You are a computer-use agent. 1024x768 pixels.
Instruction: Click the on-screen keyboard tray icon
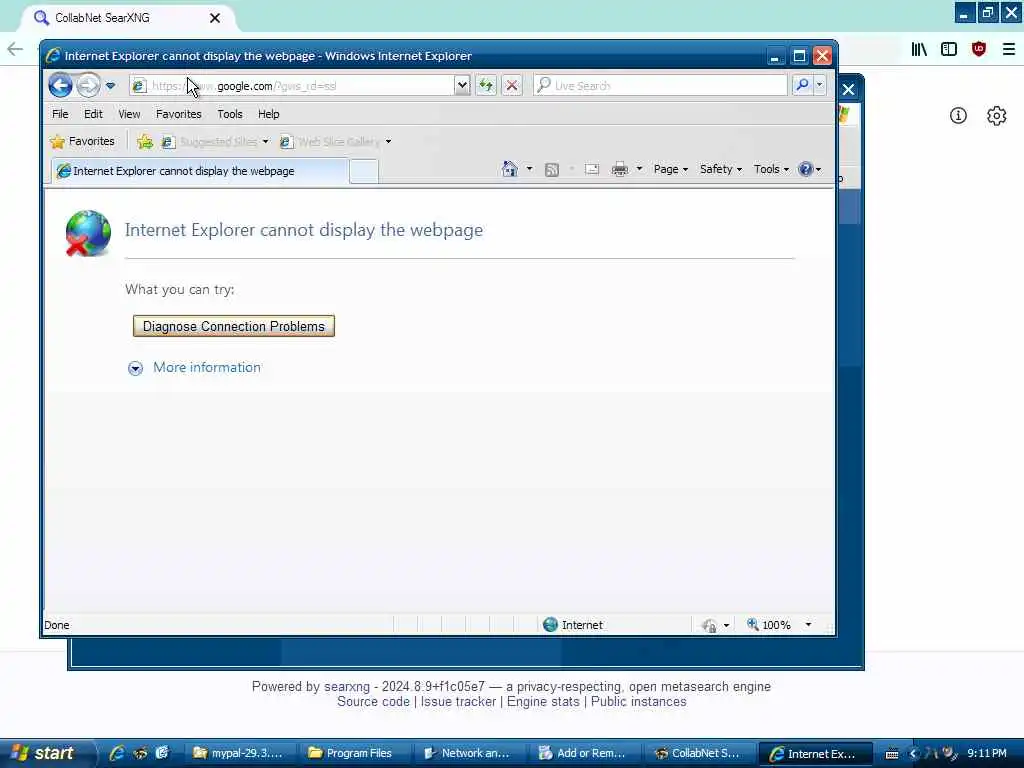point(892,754)
